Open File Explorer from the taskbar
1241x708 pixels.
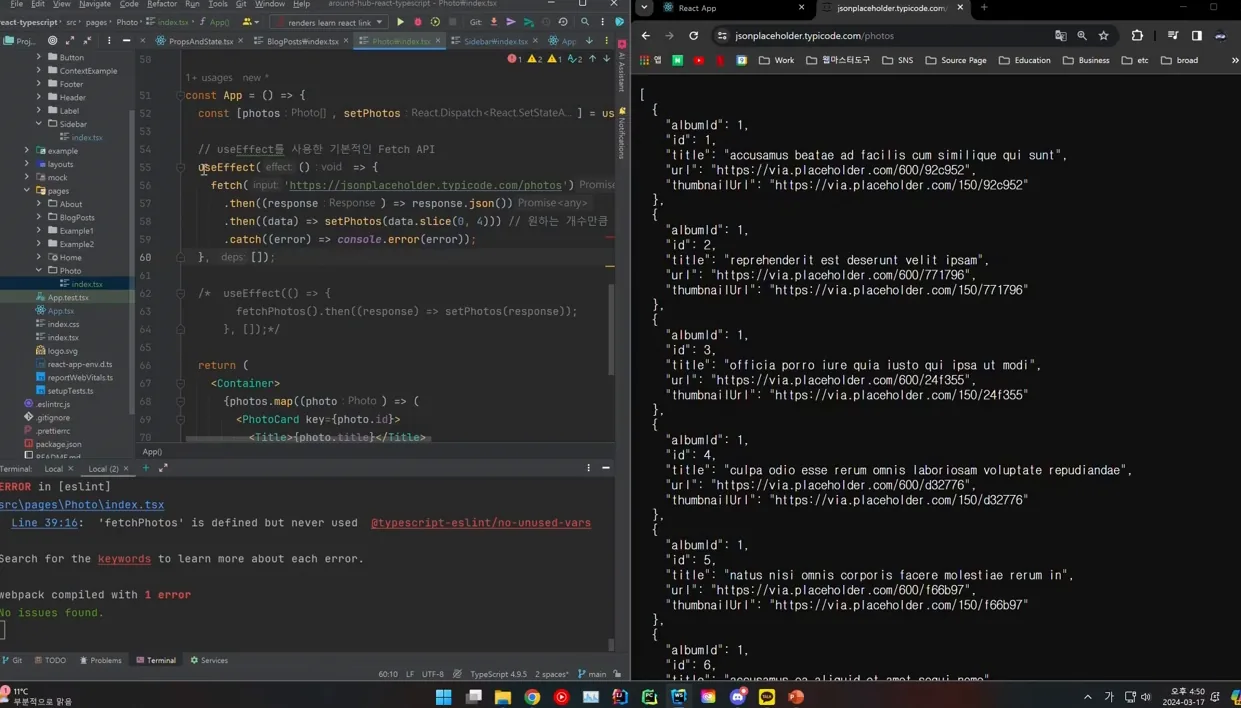click(x=503, y=696)
